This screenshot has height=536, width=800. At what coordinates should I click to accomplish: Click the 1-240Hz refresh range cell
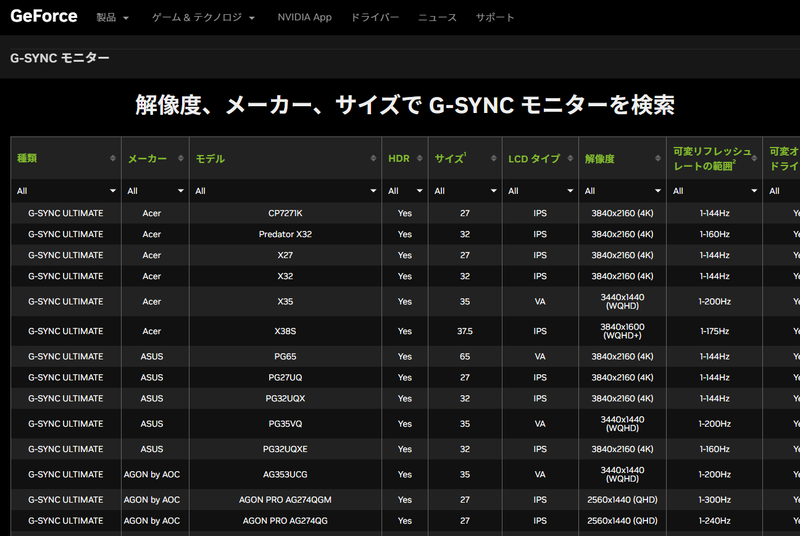[715, 521]
